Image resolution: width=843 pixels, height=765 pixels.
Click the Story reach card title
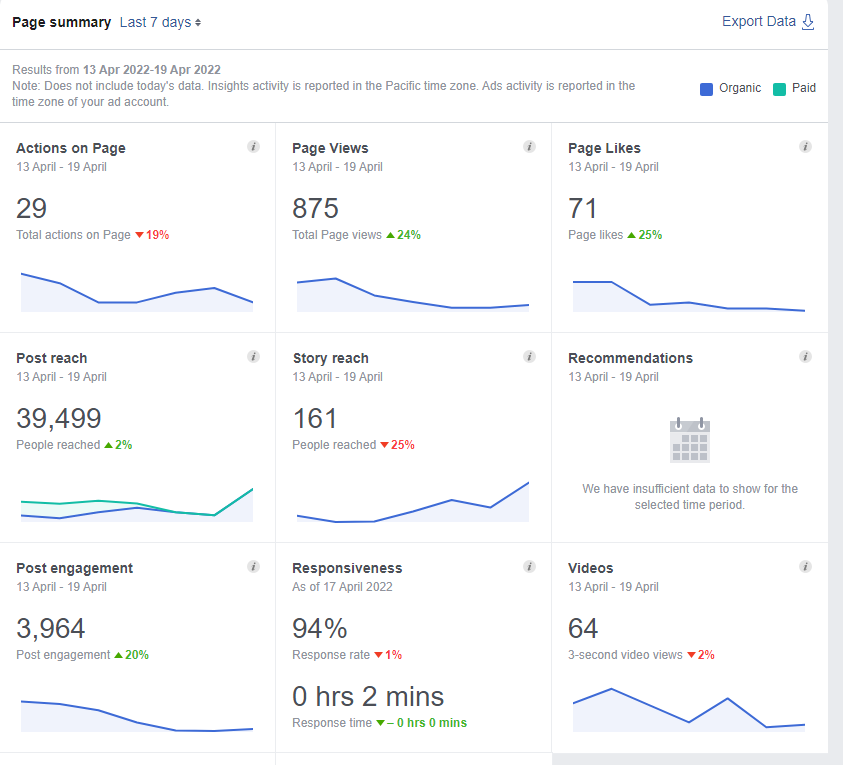point(331,358)
